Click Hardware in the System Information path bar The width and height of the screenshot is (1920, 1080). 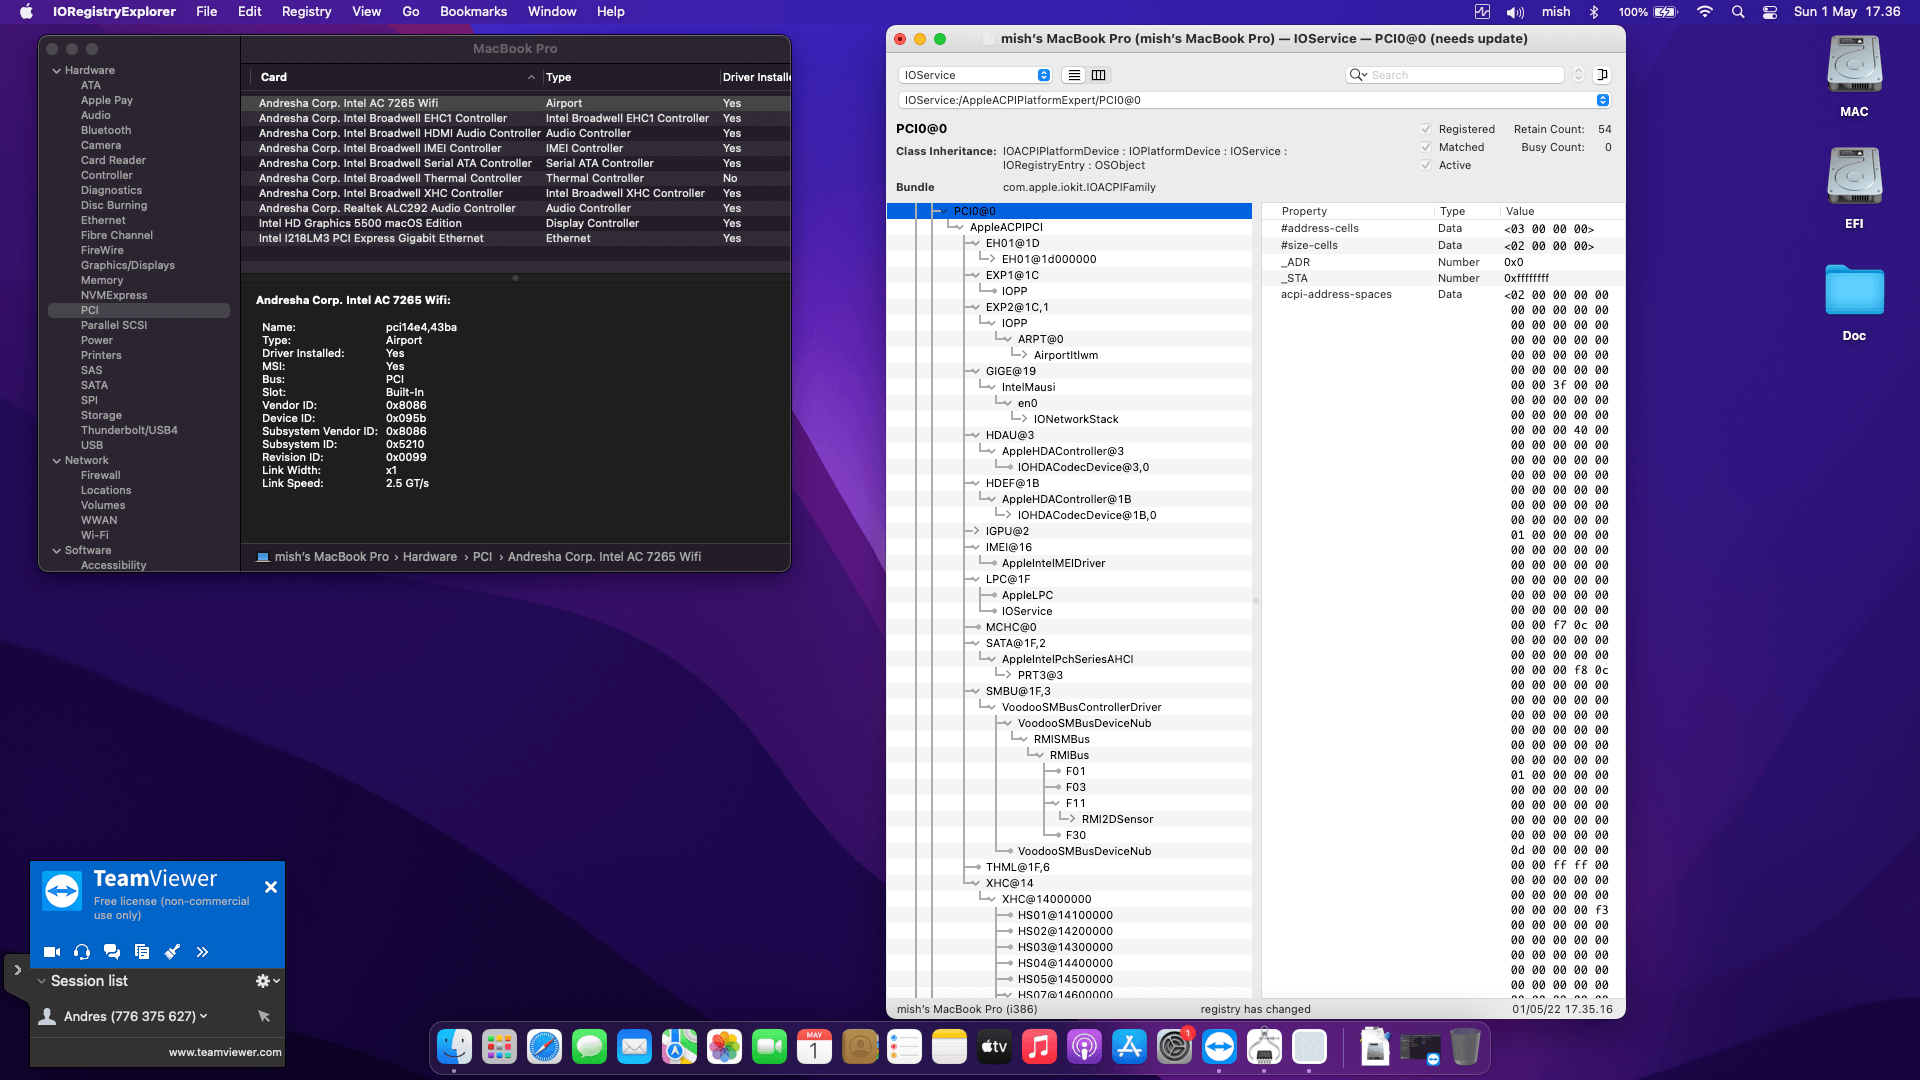click(430, 557)
